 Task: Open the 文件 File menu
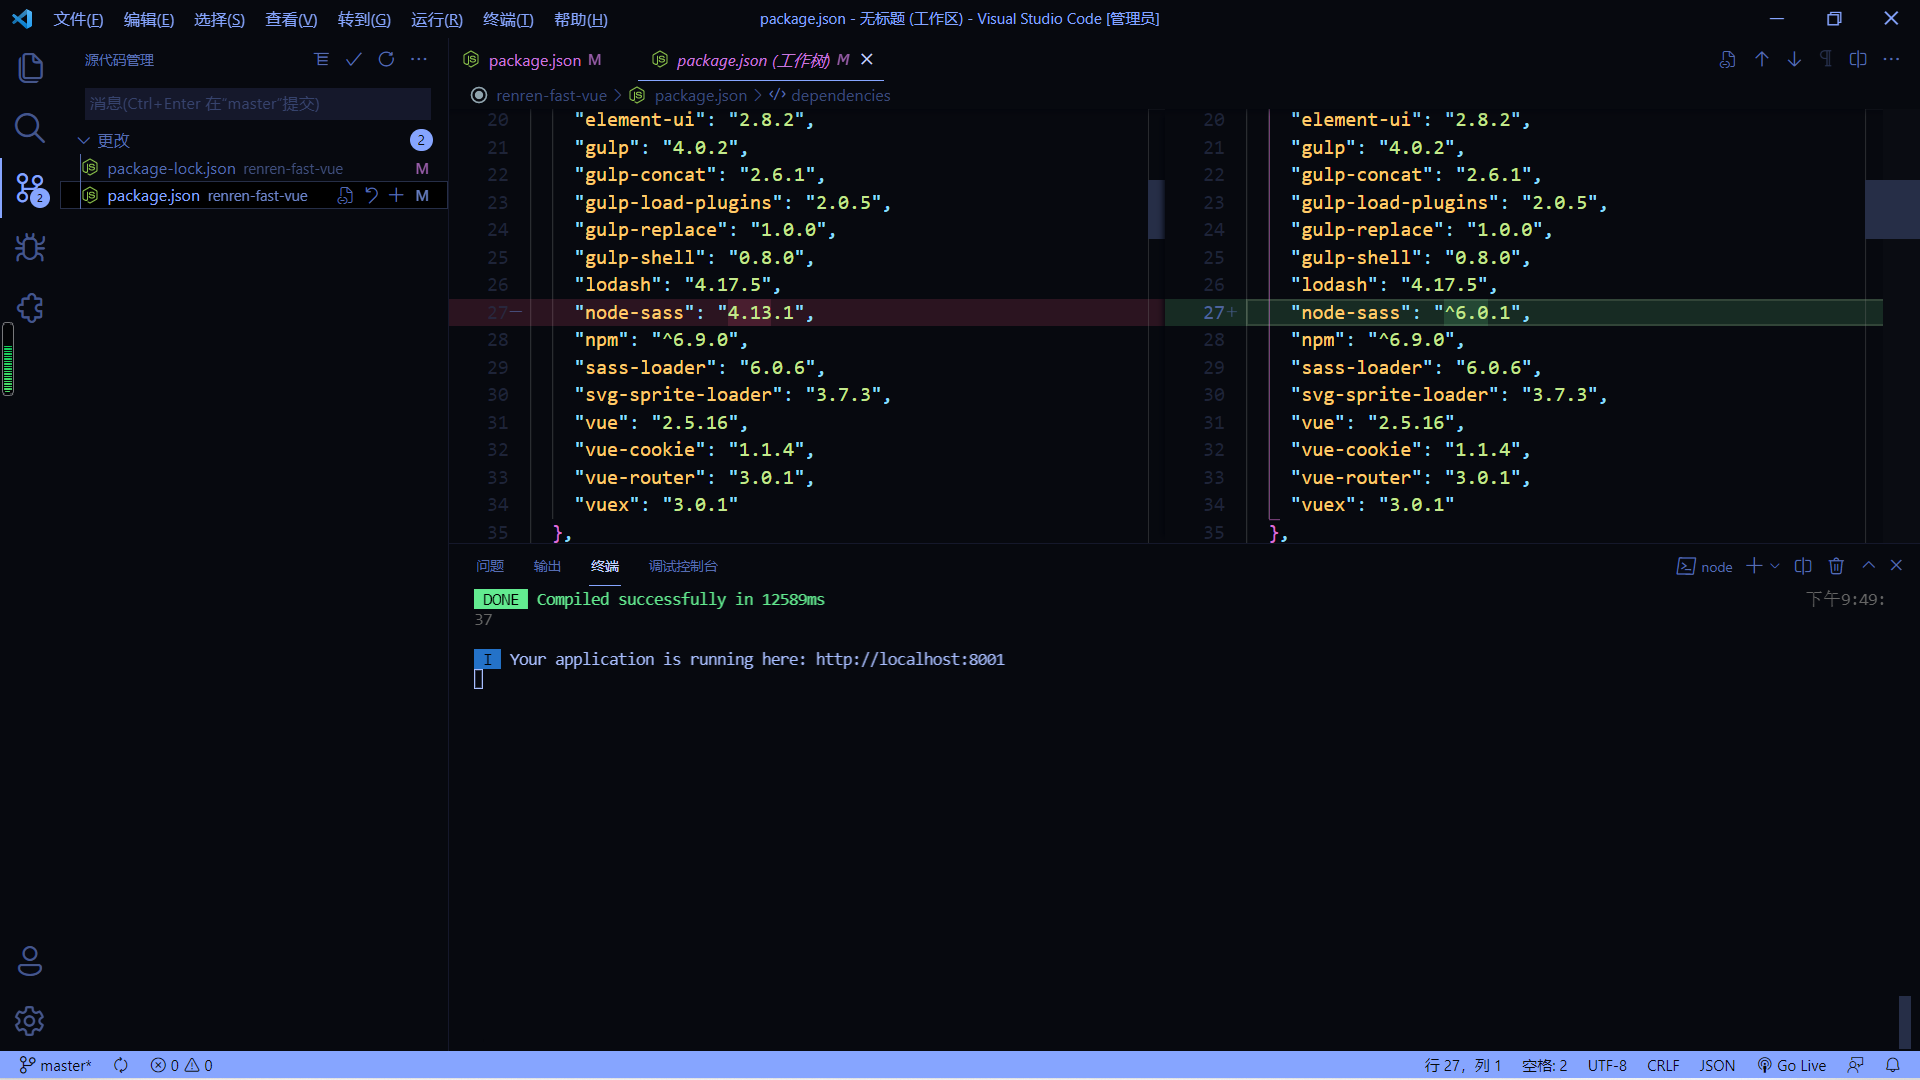pyautogui.click(x=78, y=19)
